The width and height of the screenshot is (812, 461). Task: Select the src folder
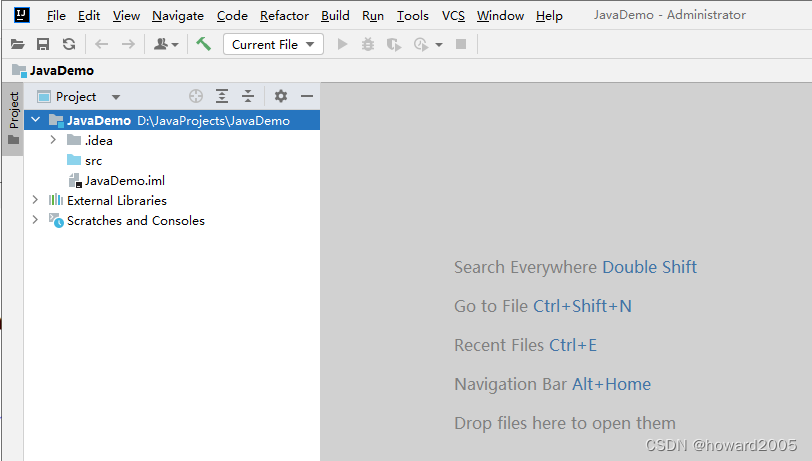(x=85, y=161)
